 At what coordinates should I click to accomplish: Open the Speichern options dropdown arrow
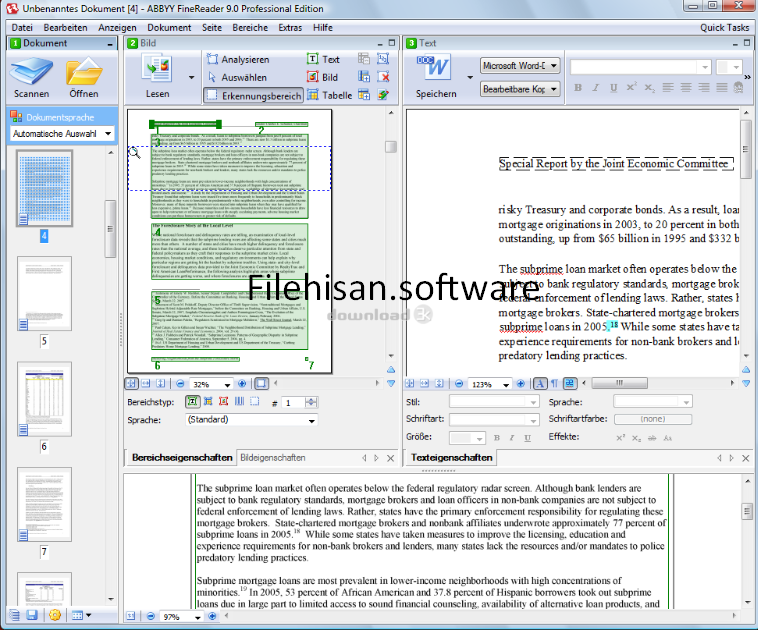tap(470, 77)
